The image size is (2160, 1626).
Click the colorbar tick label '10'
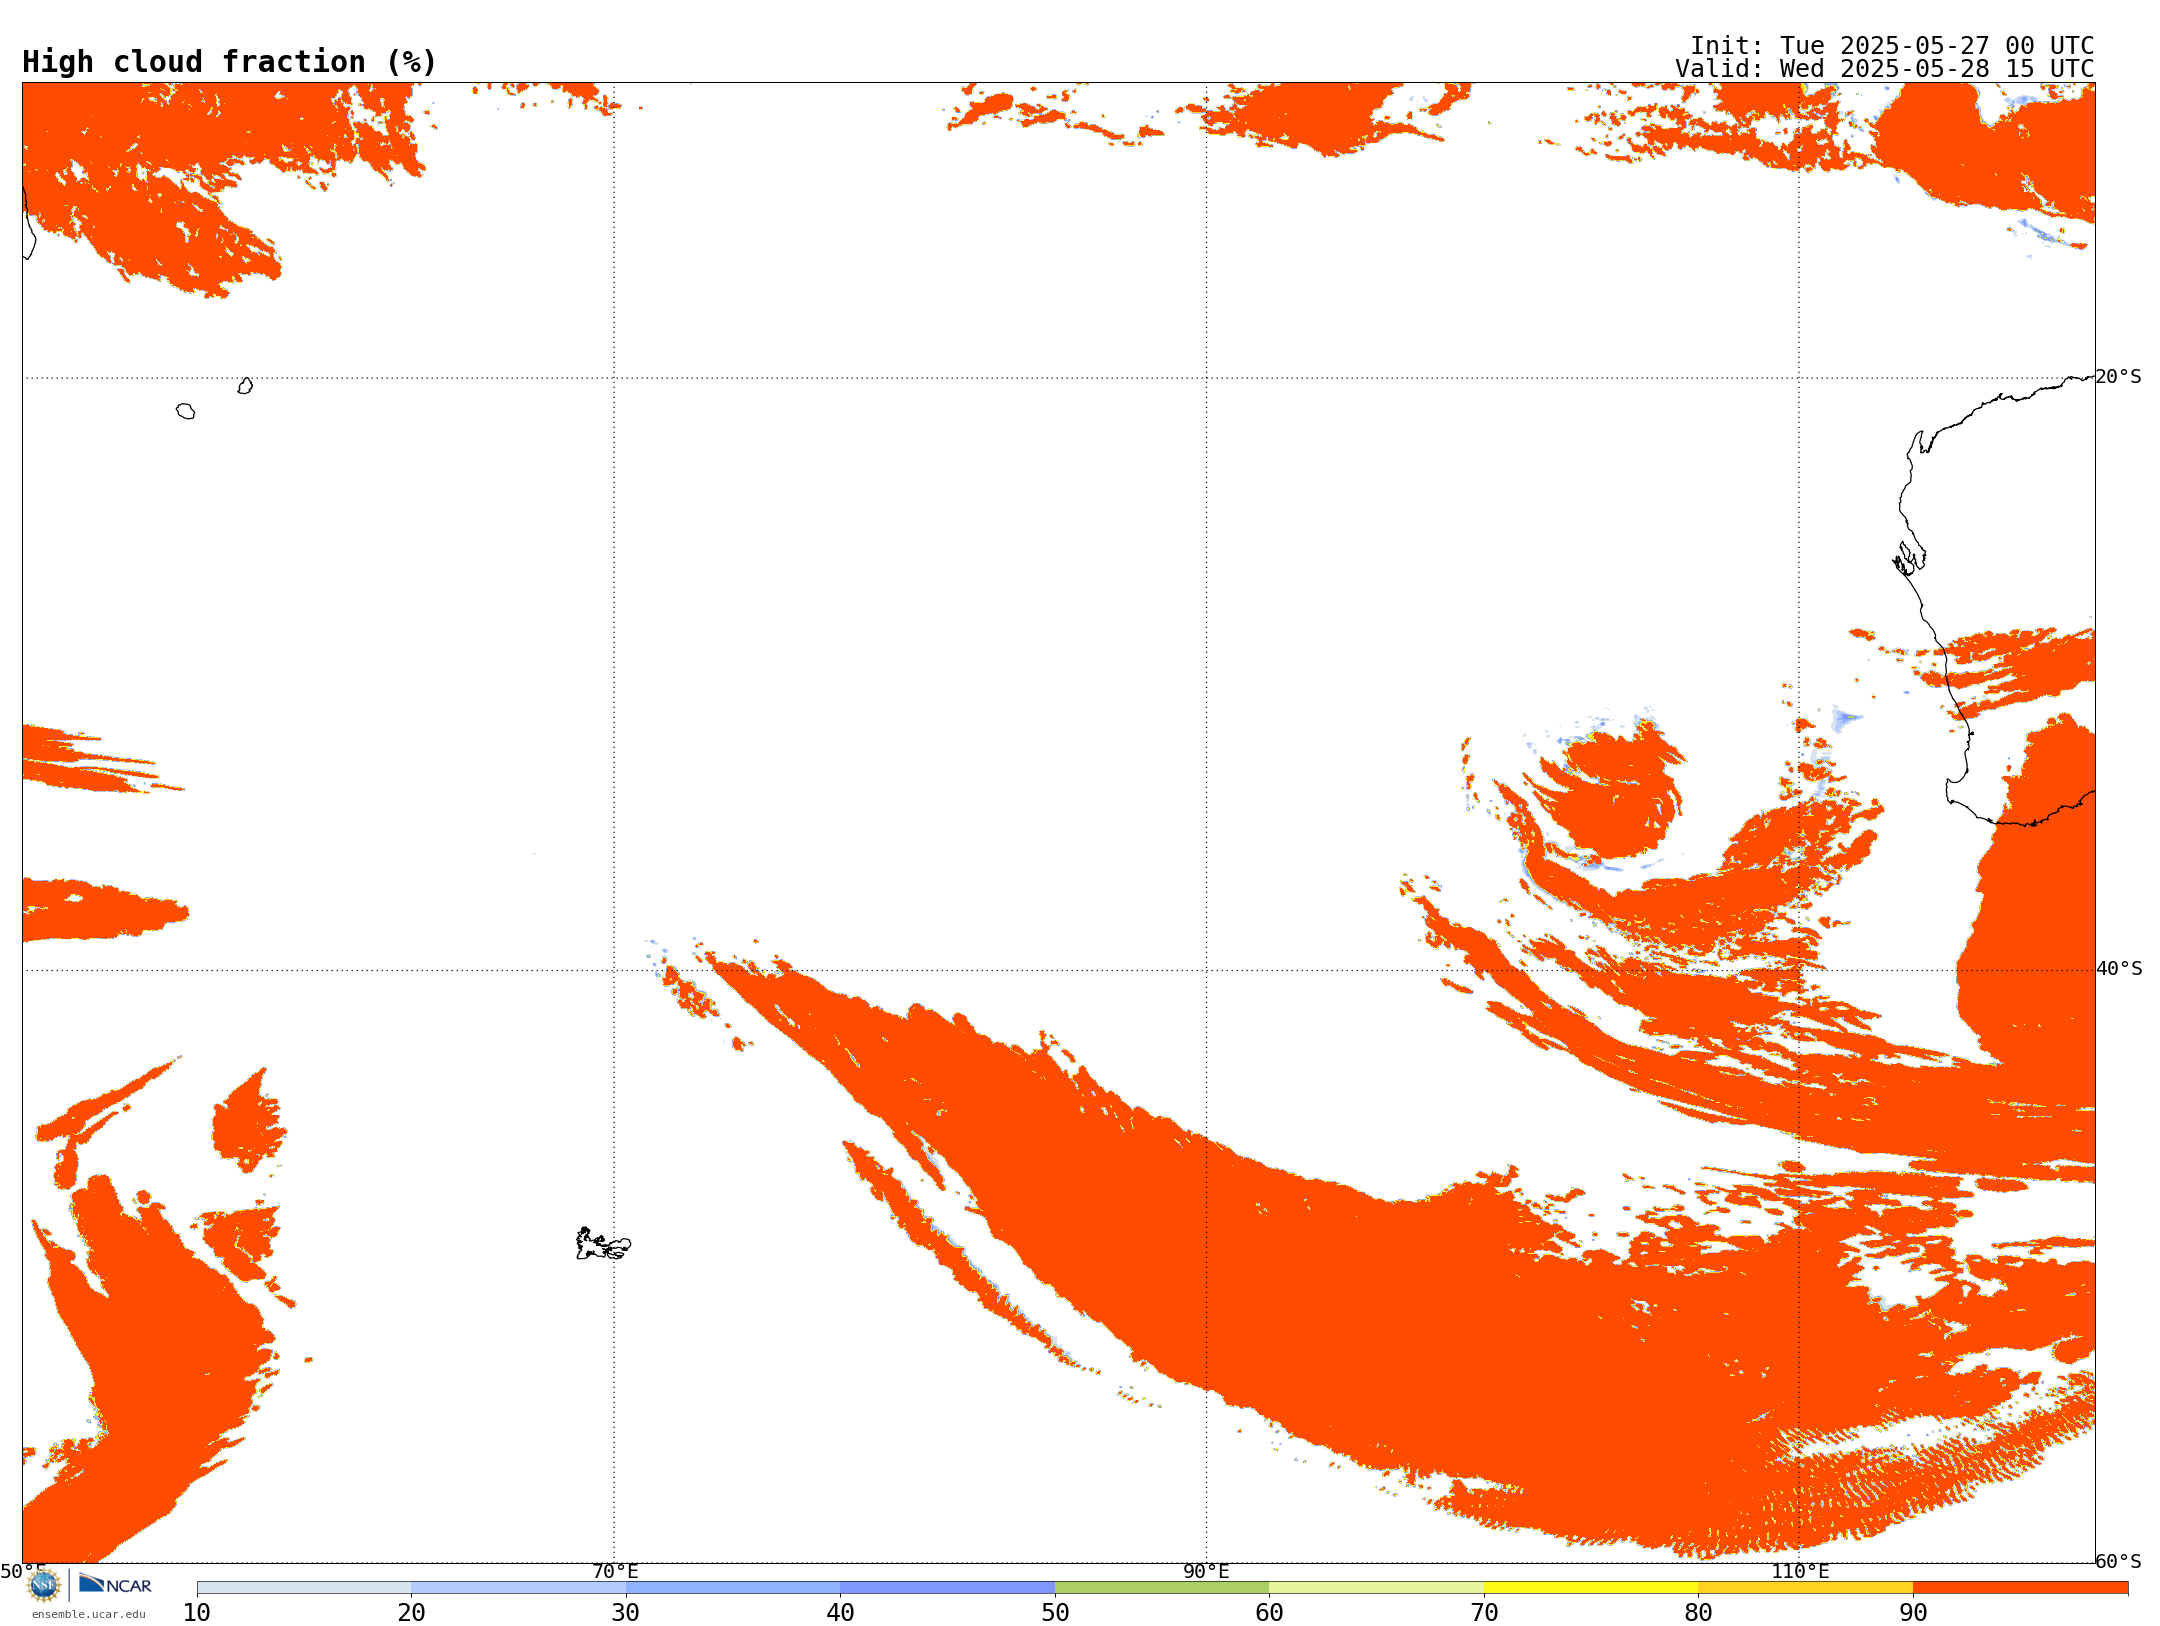pos(197,1612)
